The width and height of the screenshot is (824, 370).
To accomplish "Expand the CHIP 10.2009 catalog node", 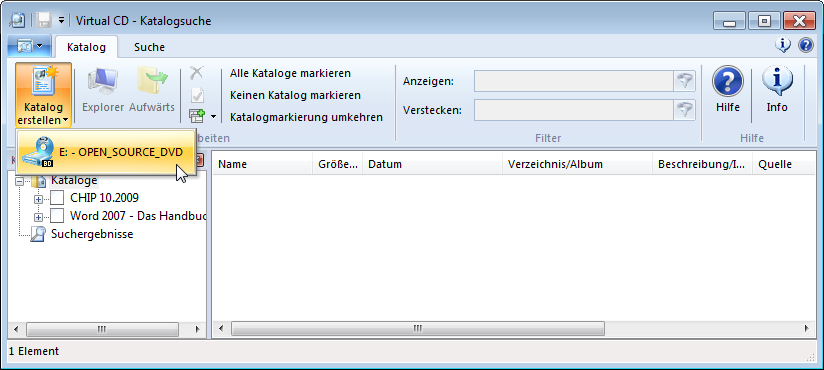I will [x=38, y=199].
